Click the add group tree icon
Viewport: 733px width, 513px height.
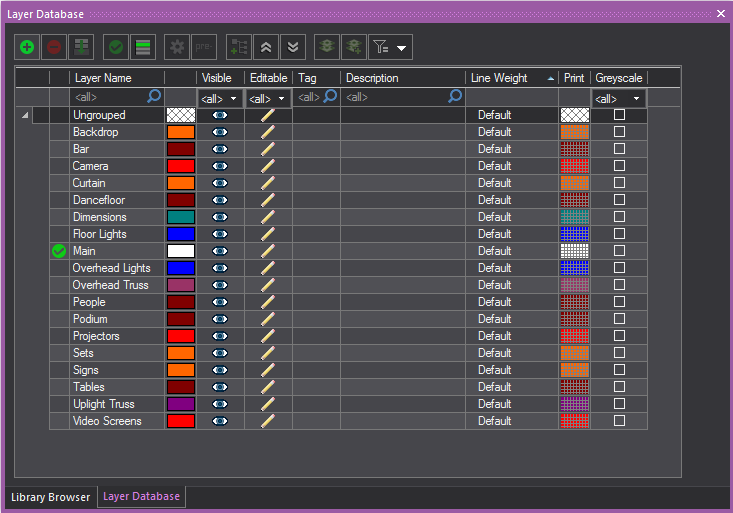[238, 46]
